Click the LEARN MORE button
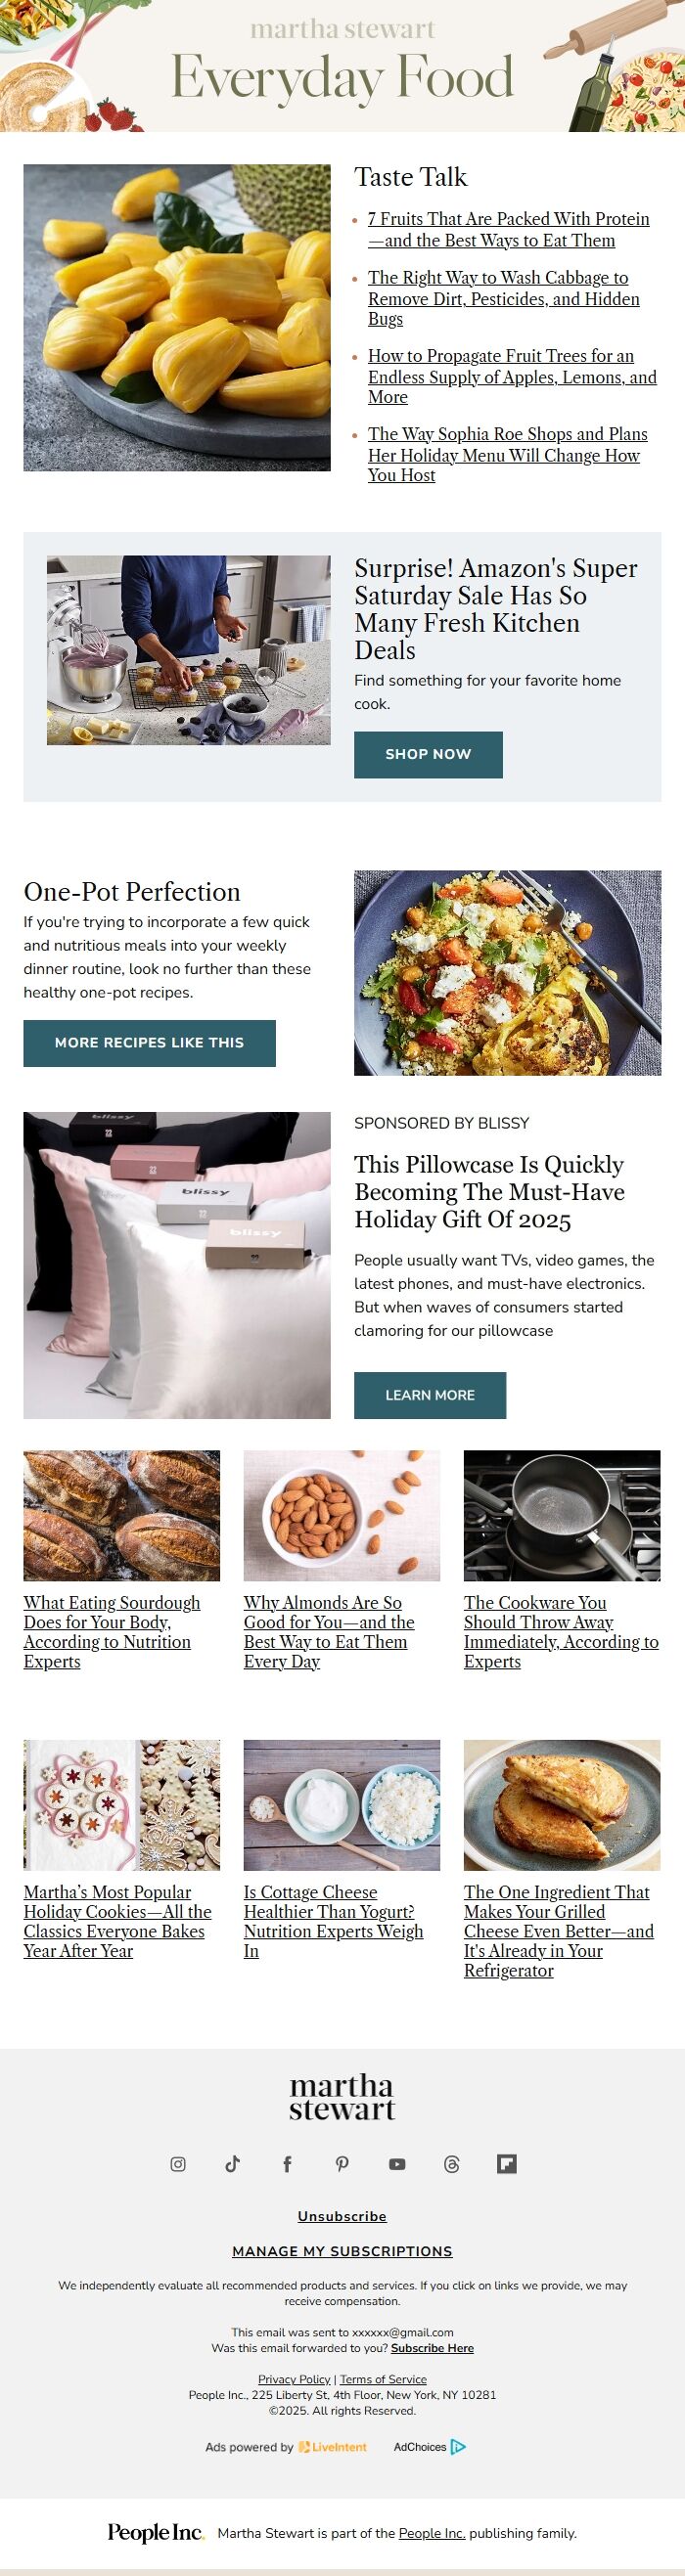This screenshot has height=2576, width=685. point(430,1394)
